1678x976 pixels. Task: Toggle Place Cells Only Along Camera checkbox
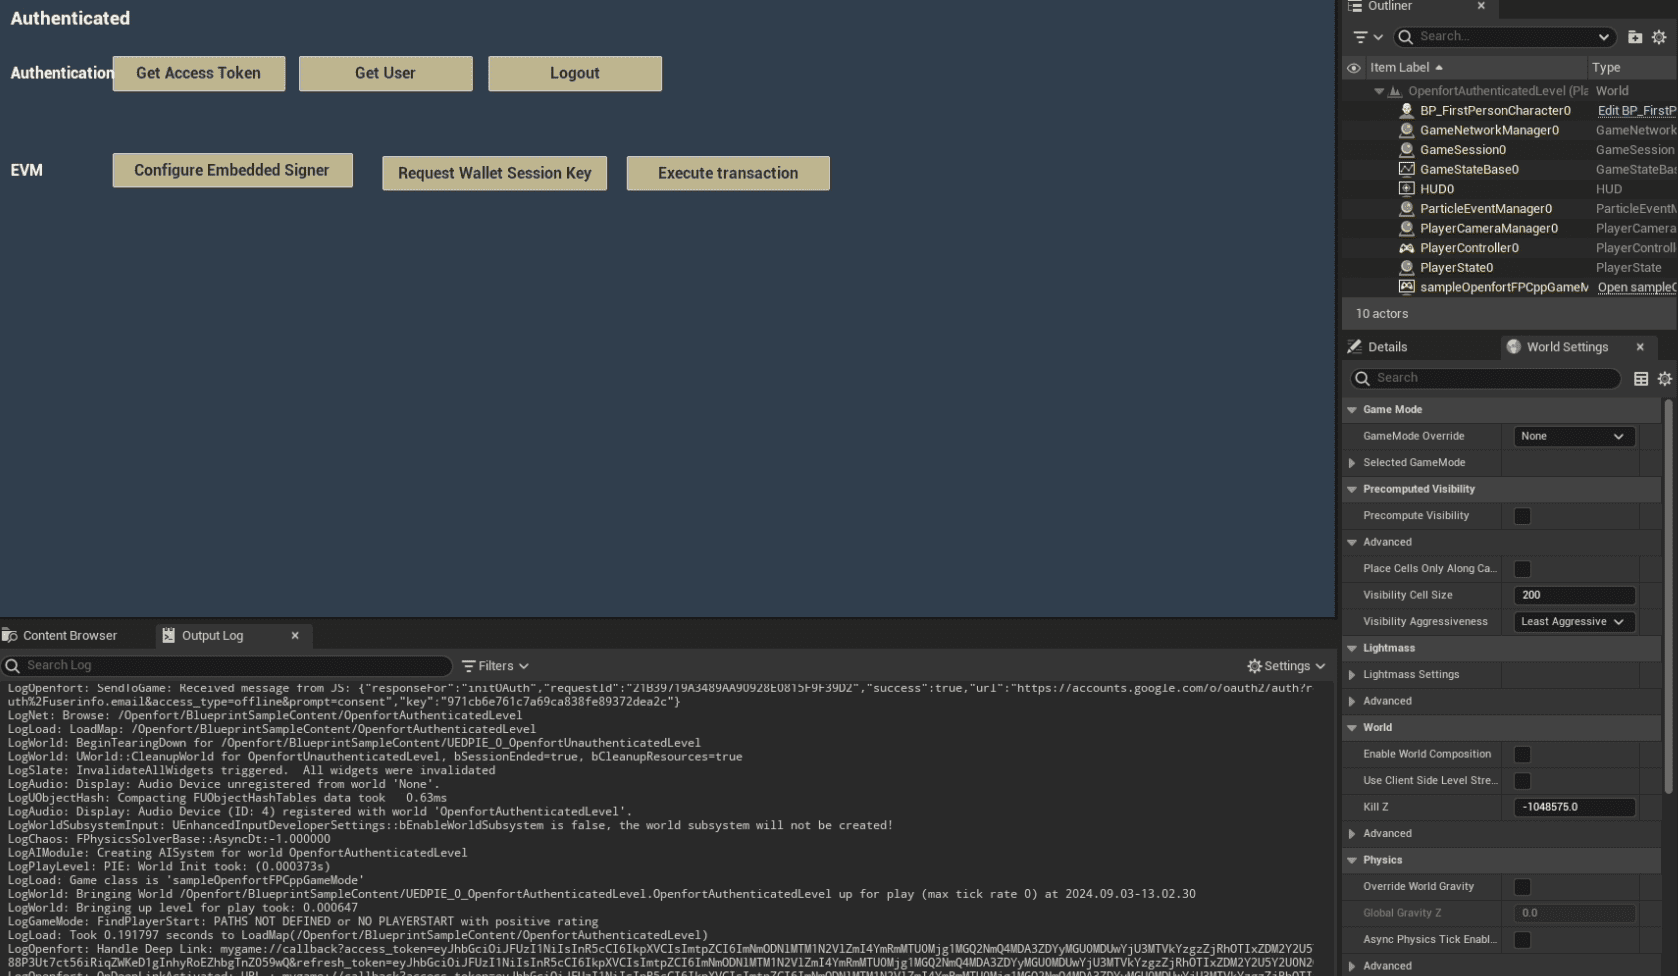tap(1522, 569)
